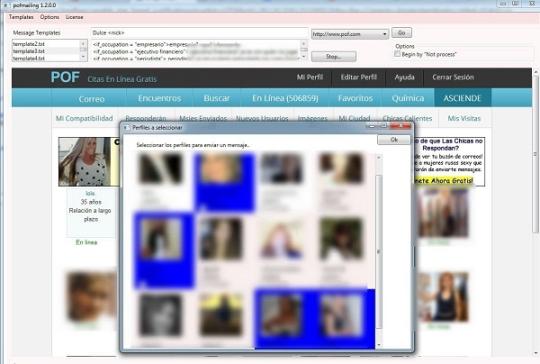Open the Química tab

click(408, 98)
